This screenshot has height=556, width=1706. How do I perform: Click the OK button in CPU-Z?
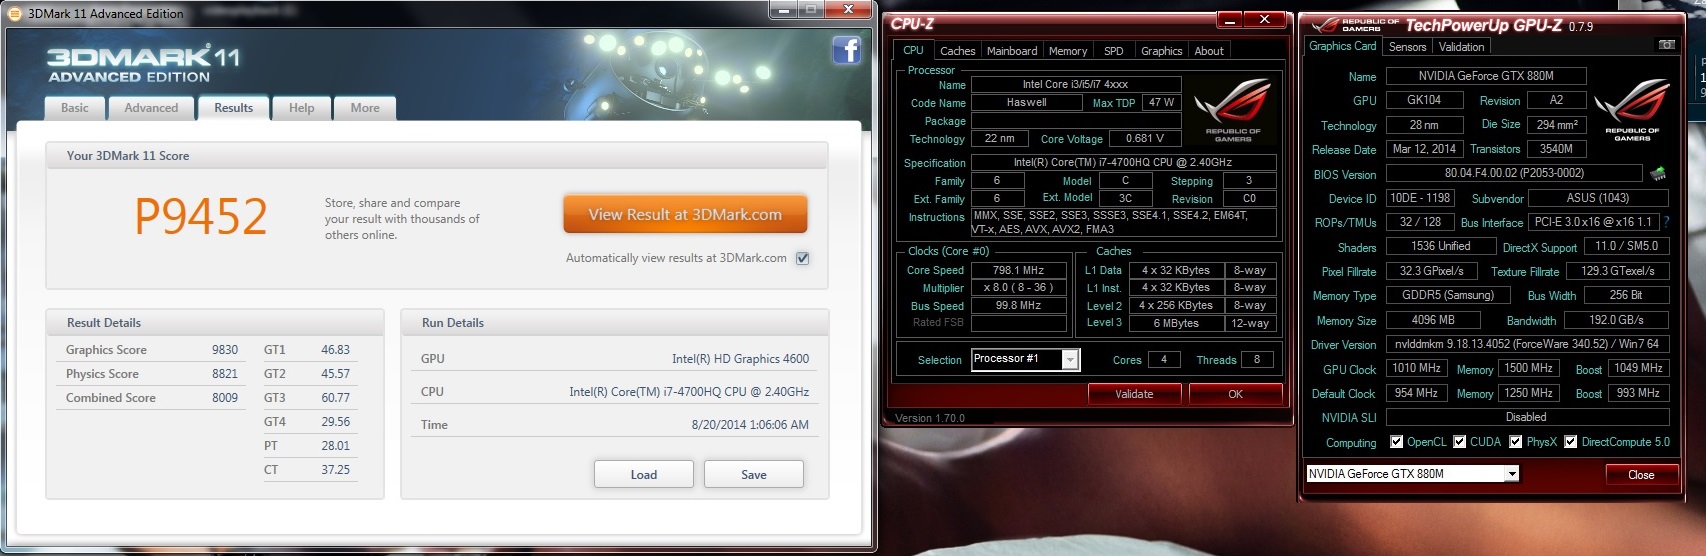click(1235, 394)
